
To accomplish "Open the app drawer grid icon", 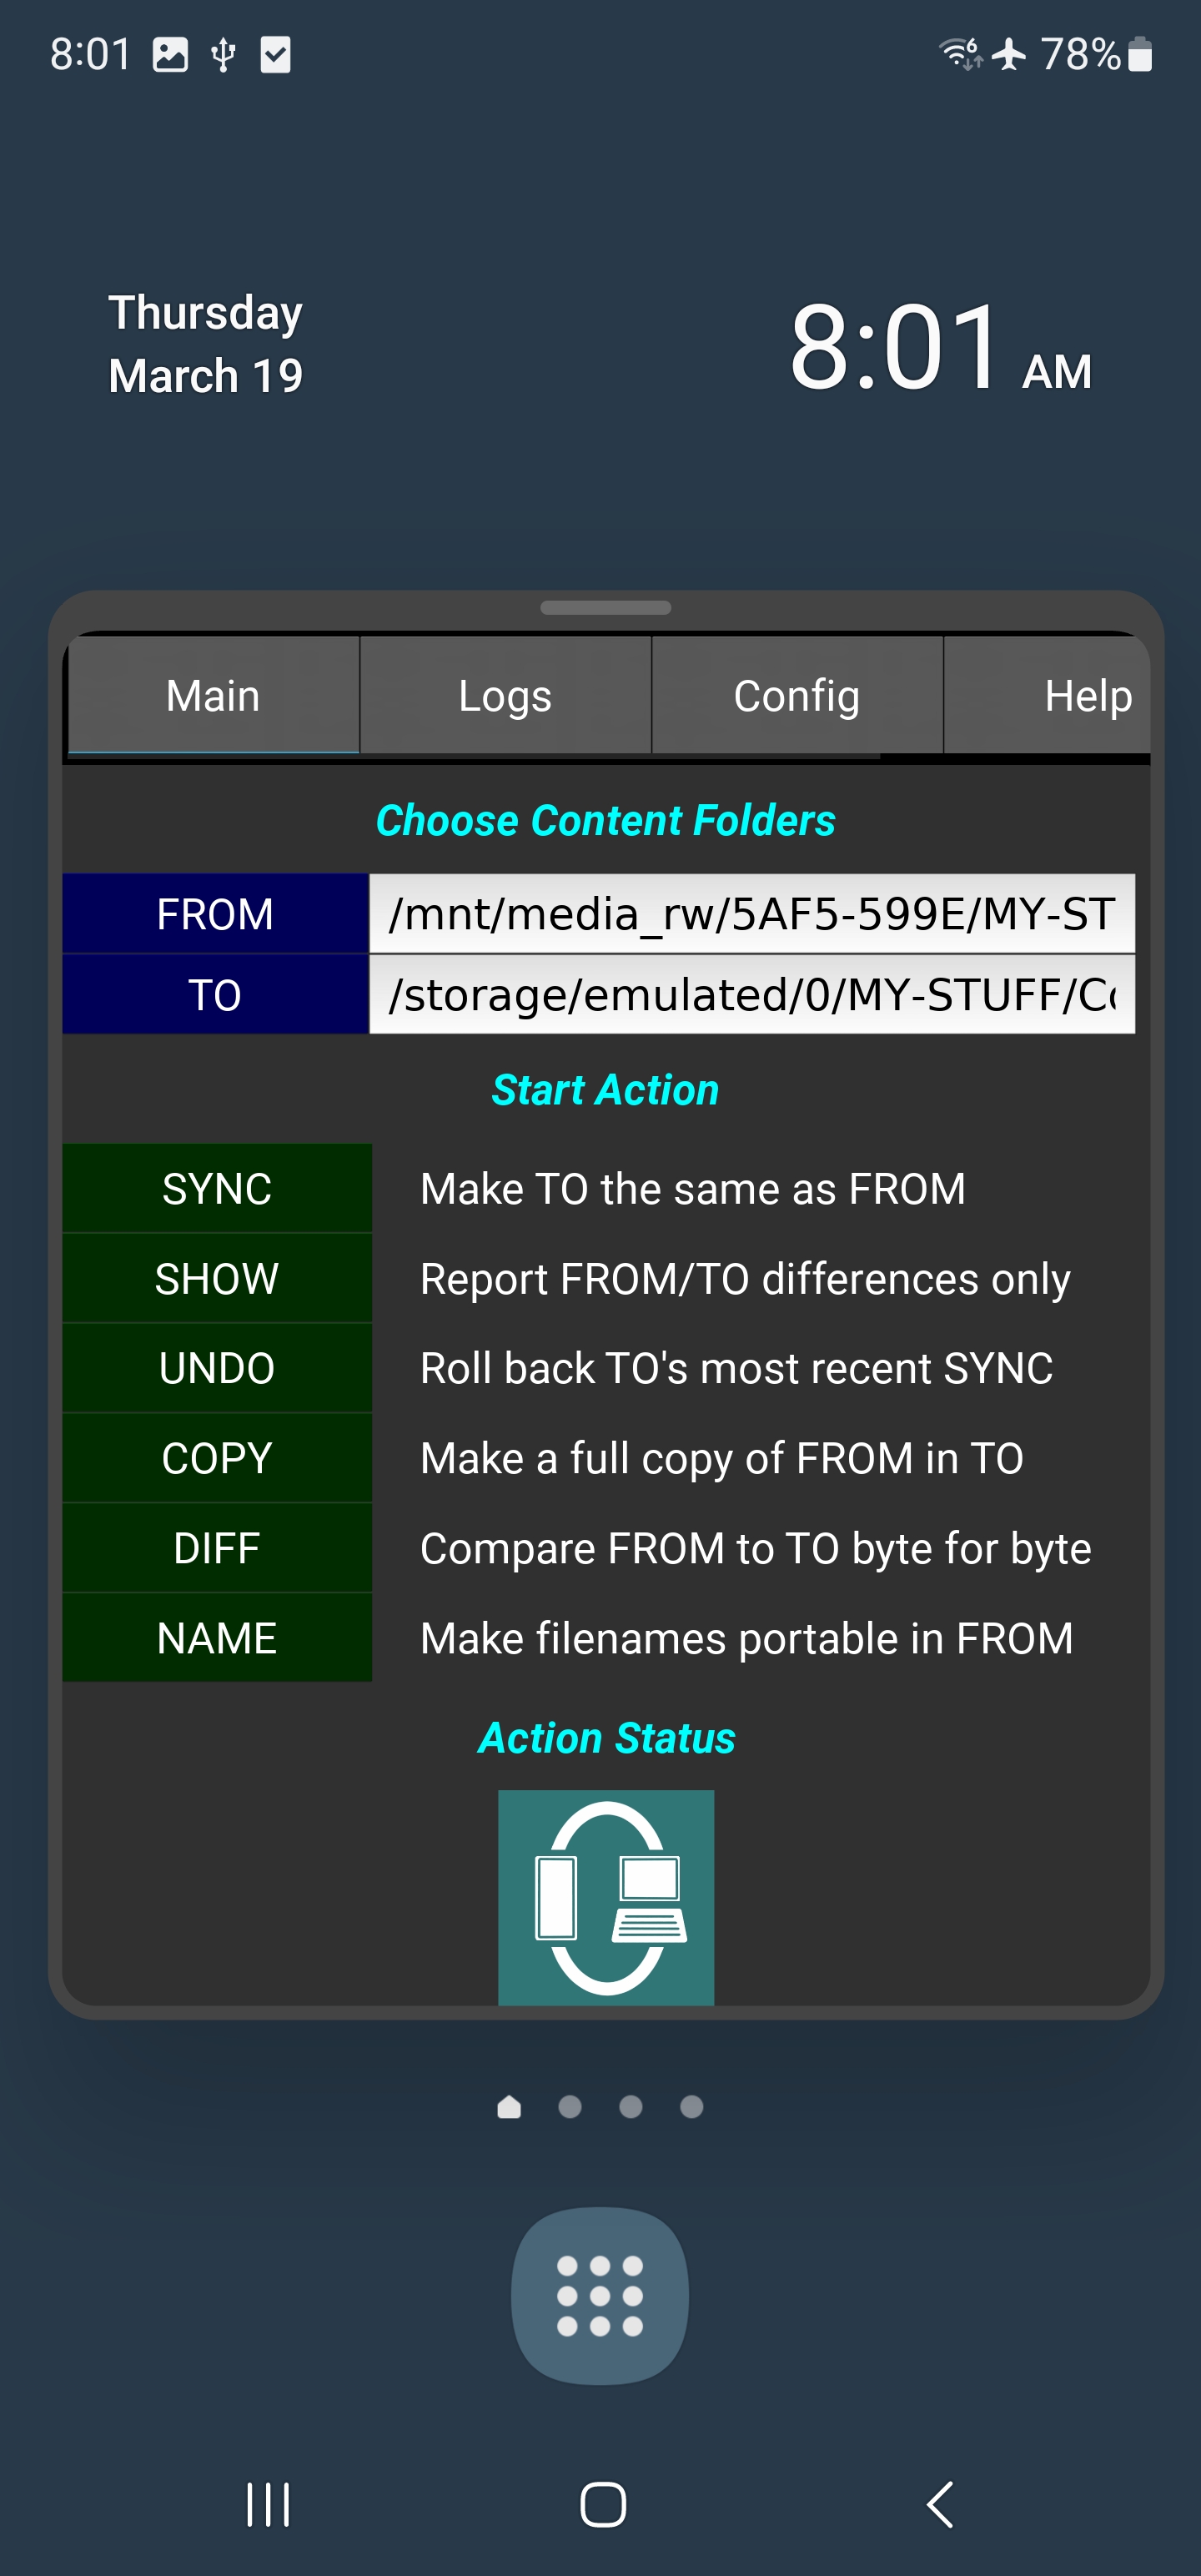I will tap(600, 2295).
